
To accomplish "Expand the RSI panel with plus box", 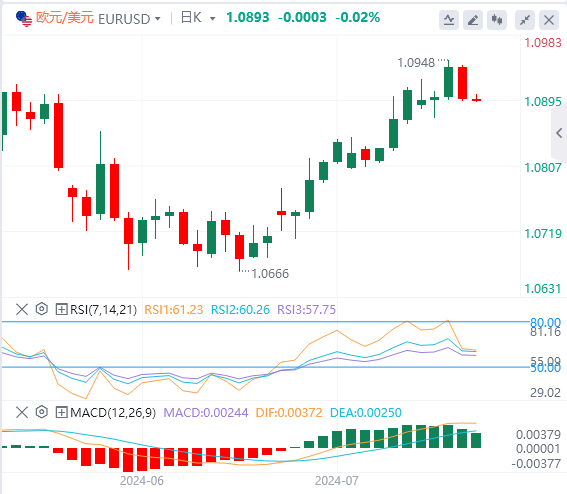I will pyautogui.click(x=61, y=310).
